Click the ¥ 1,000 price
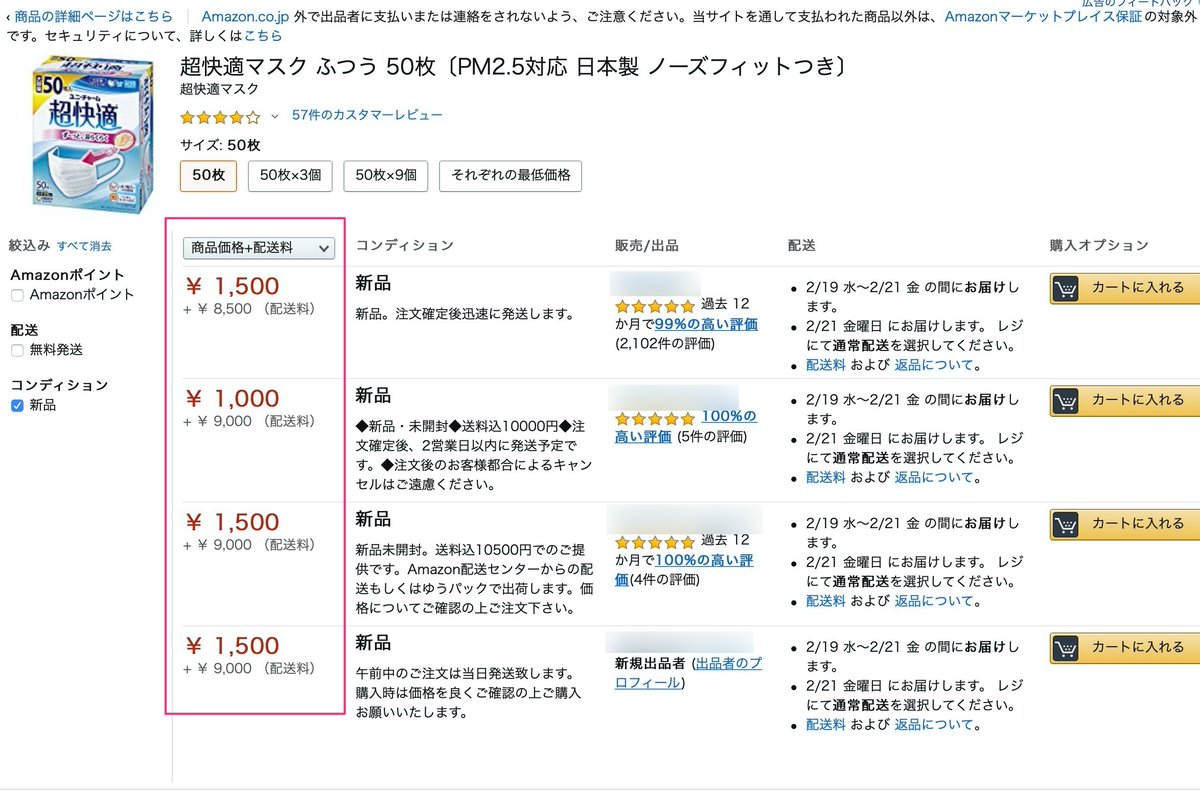 pyautogui.click(x=232, y=398)
